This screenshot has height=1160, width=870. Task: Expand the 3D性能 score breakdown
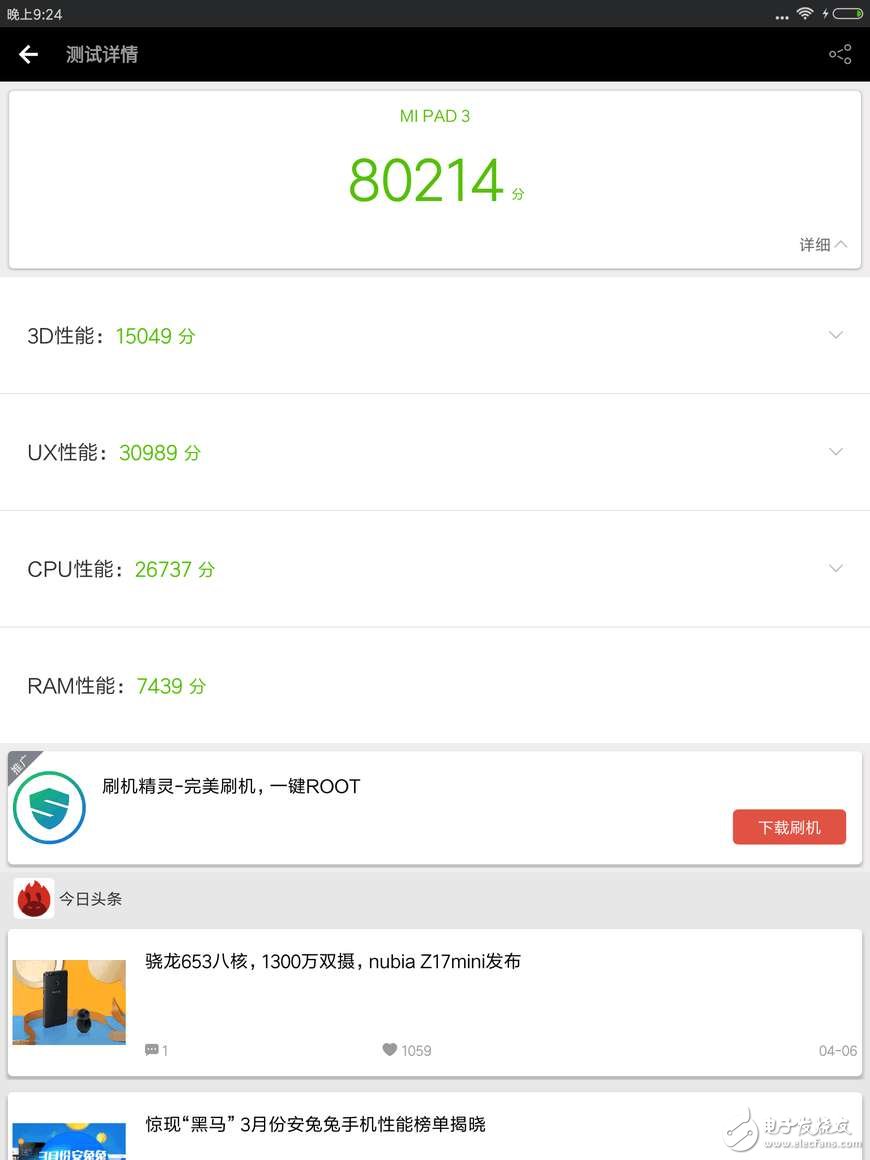(x=836, y=335)
